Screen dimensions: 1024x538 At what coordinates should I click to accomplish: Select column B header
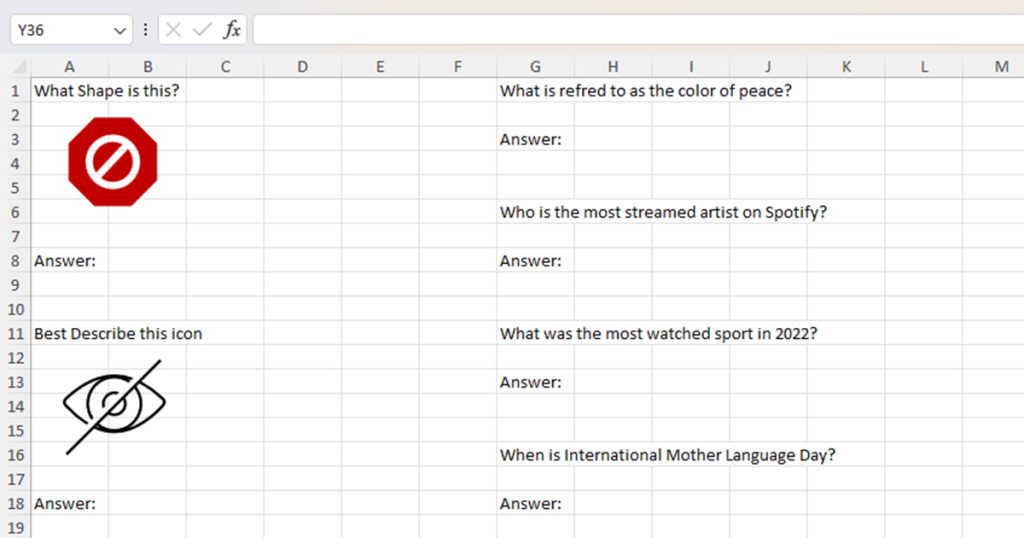click(148, 67)
